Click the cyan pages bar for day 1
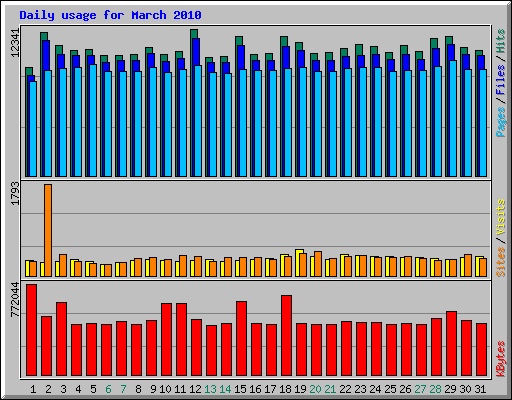Screen dimensions: 512x400 pos(33,129)
